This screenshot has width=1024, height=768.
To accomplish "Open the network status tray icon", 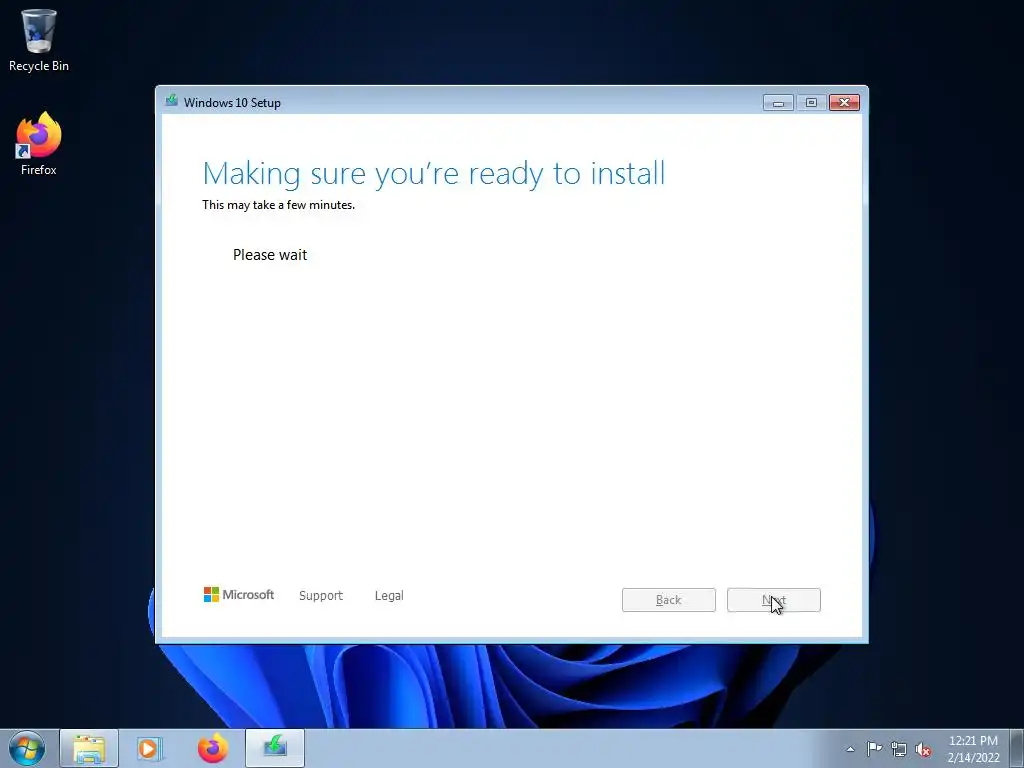I will coord(899,749).
